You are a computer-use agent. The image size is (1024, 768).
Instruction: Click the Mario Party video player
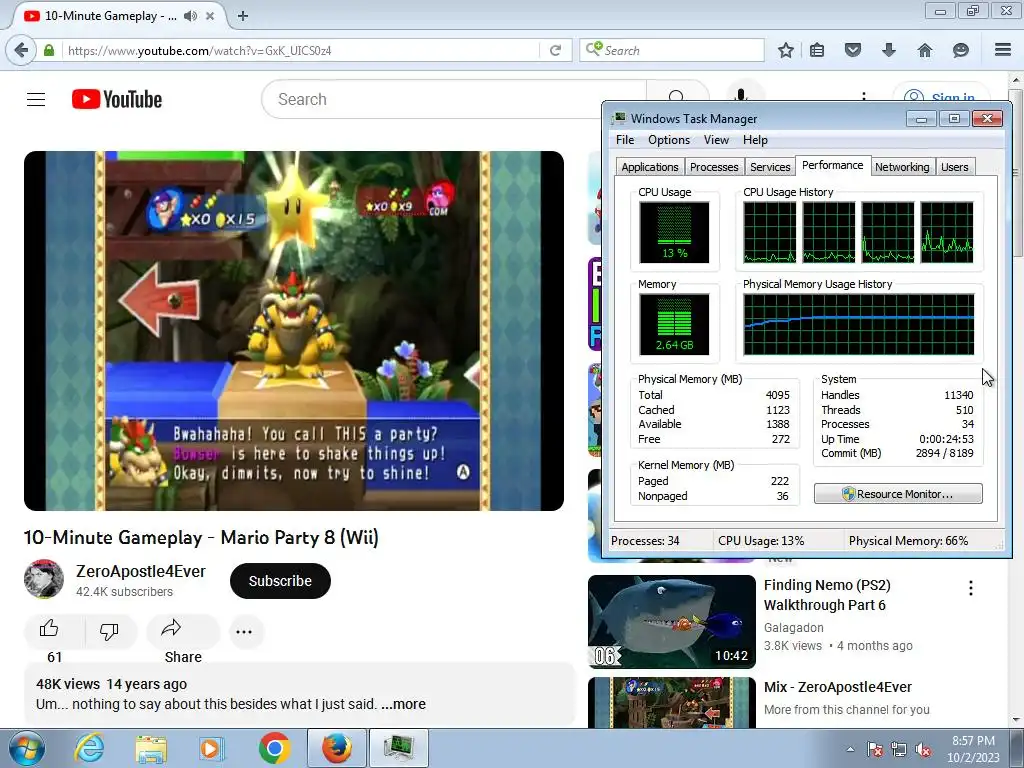click(294, 331)
